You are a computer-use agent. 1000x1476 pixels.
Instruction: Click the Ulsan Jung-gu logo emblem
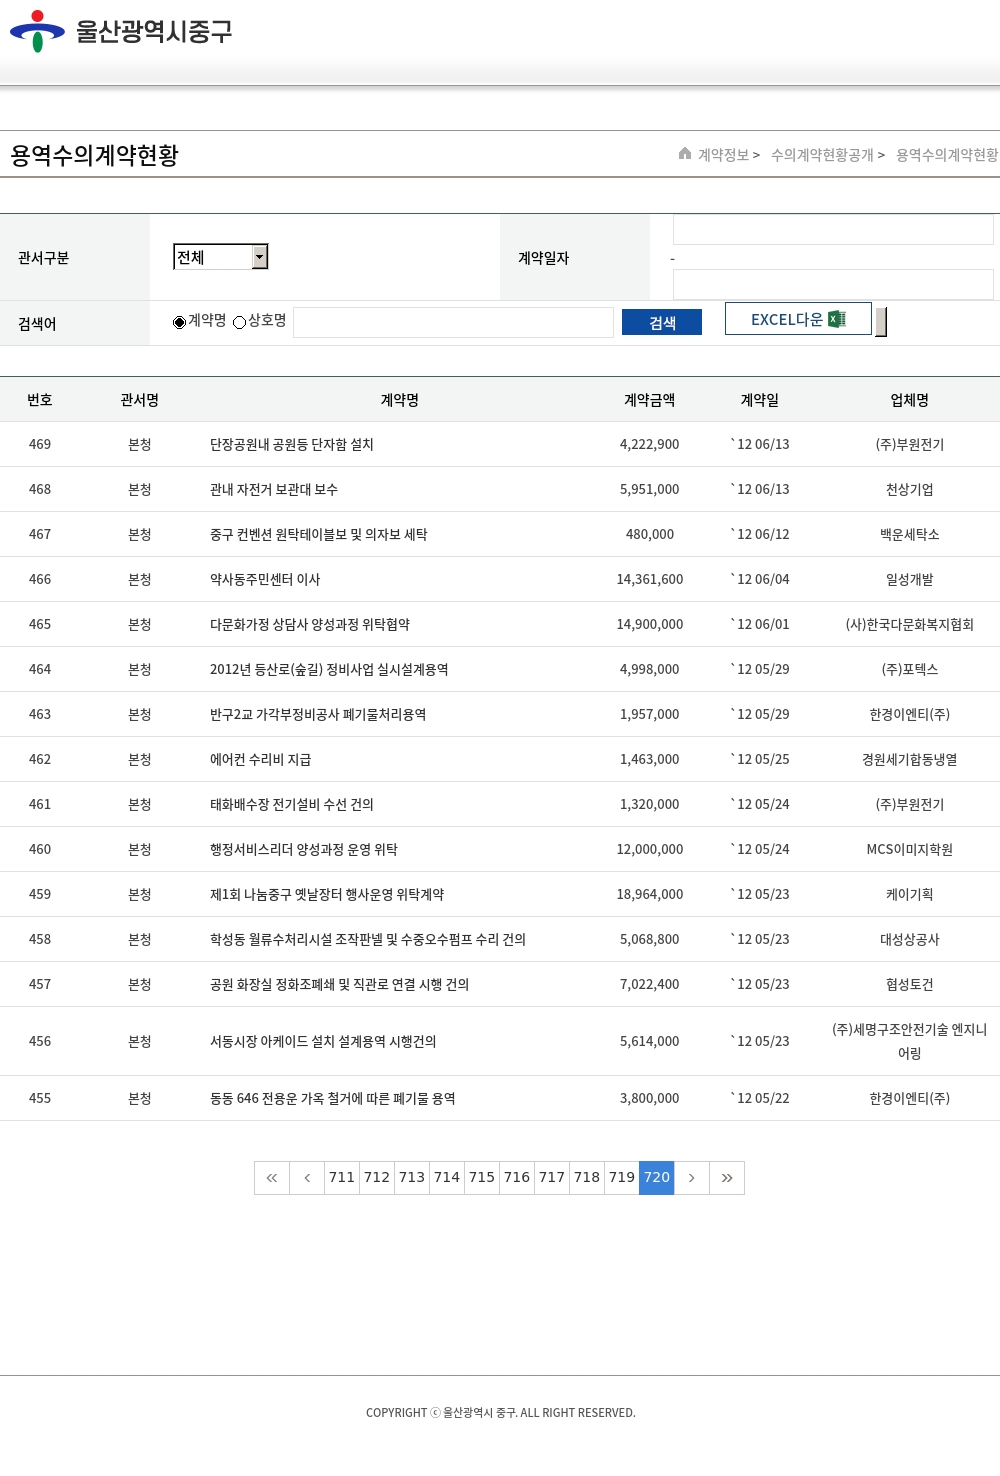coord(37,31)
